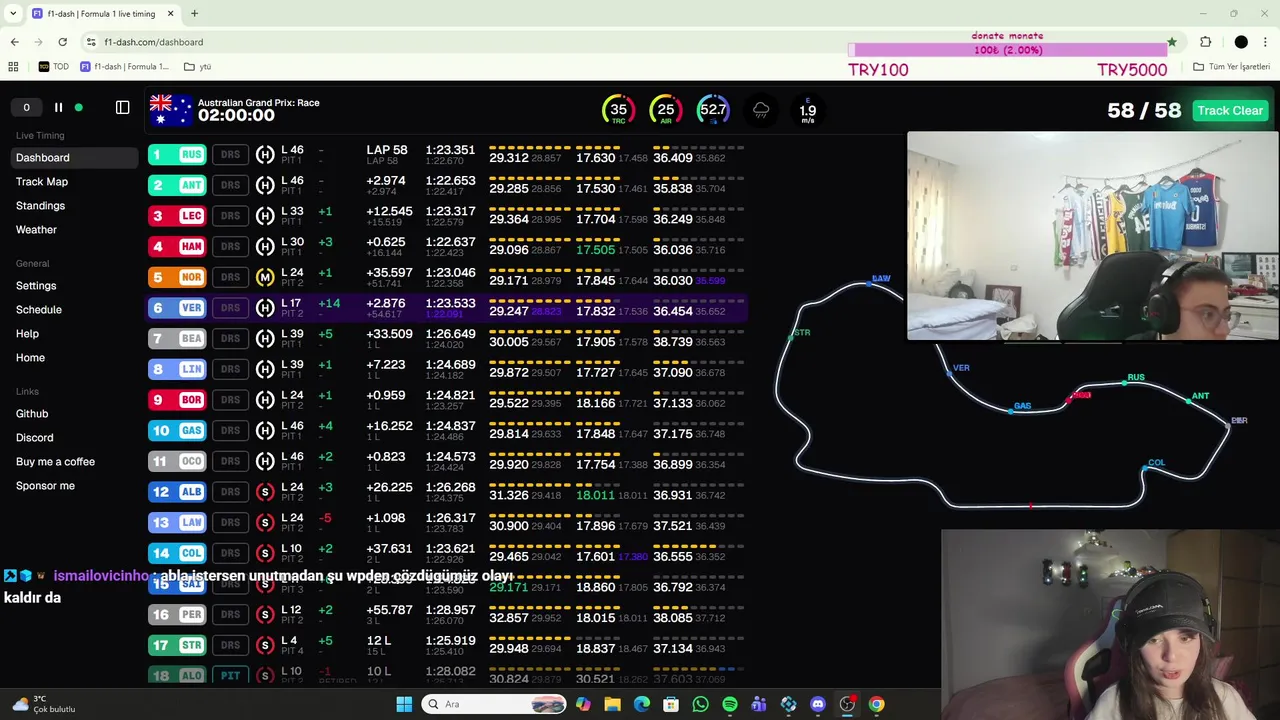Go back in the browser
Image resolution: width=1280 pixels, height=720 pixels.
tap(14, 42)
